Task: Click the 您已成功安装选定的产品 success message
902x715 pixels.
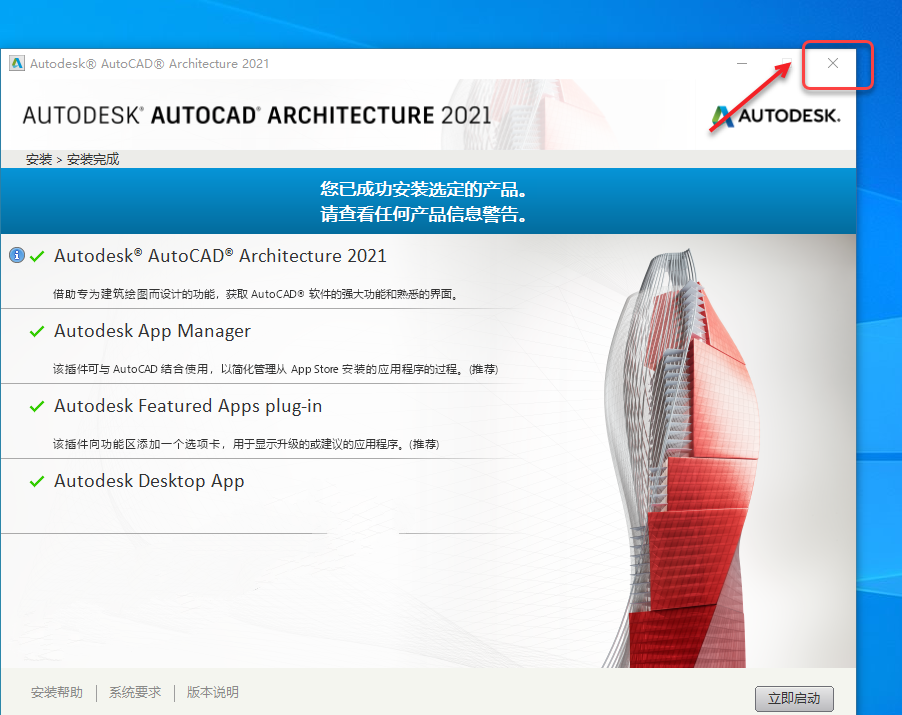Action: [423, 189]
